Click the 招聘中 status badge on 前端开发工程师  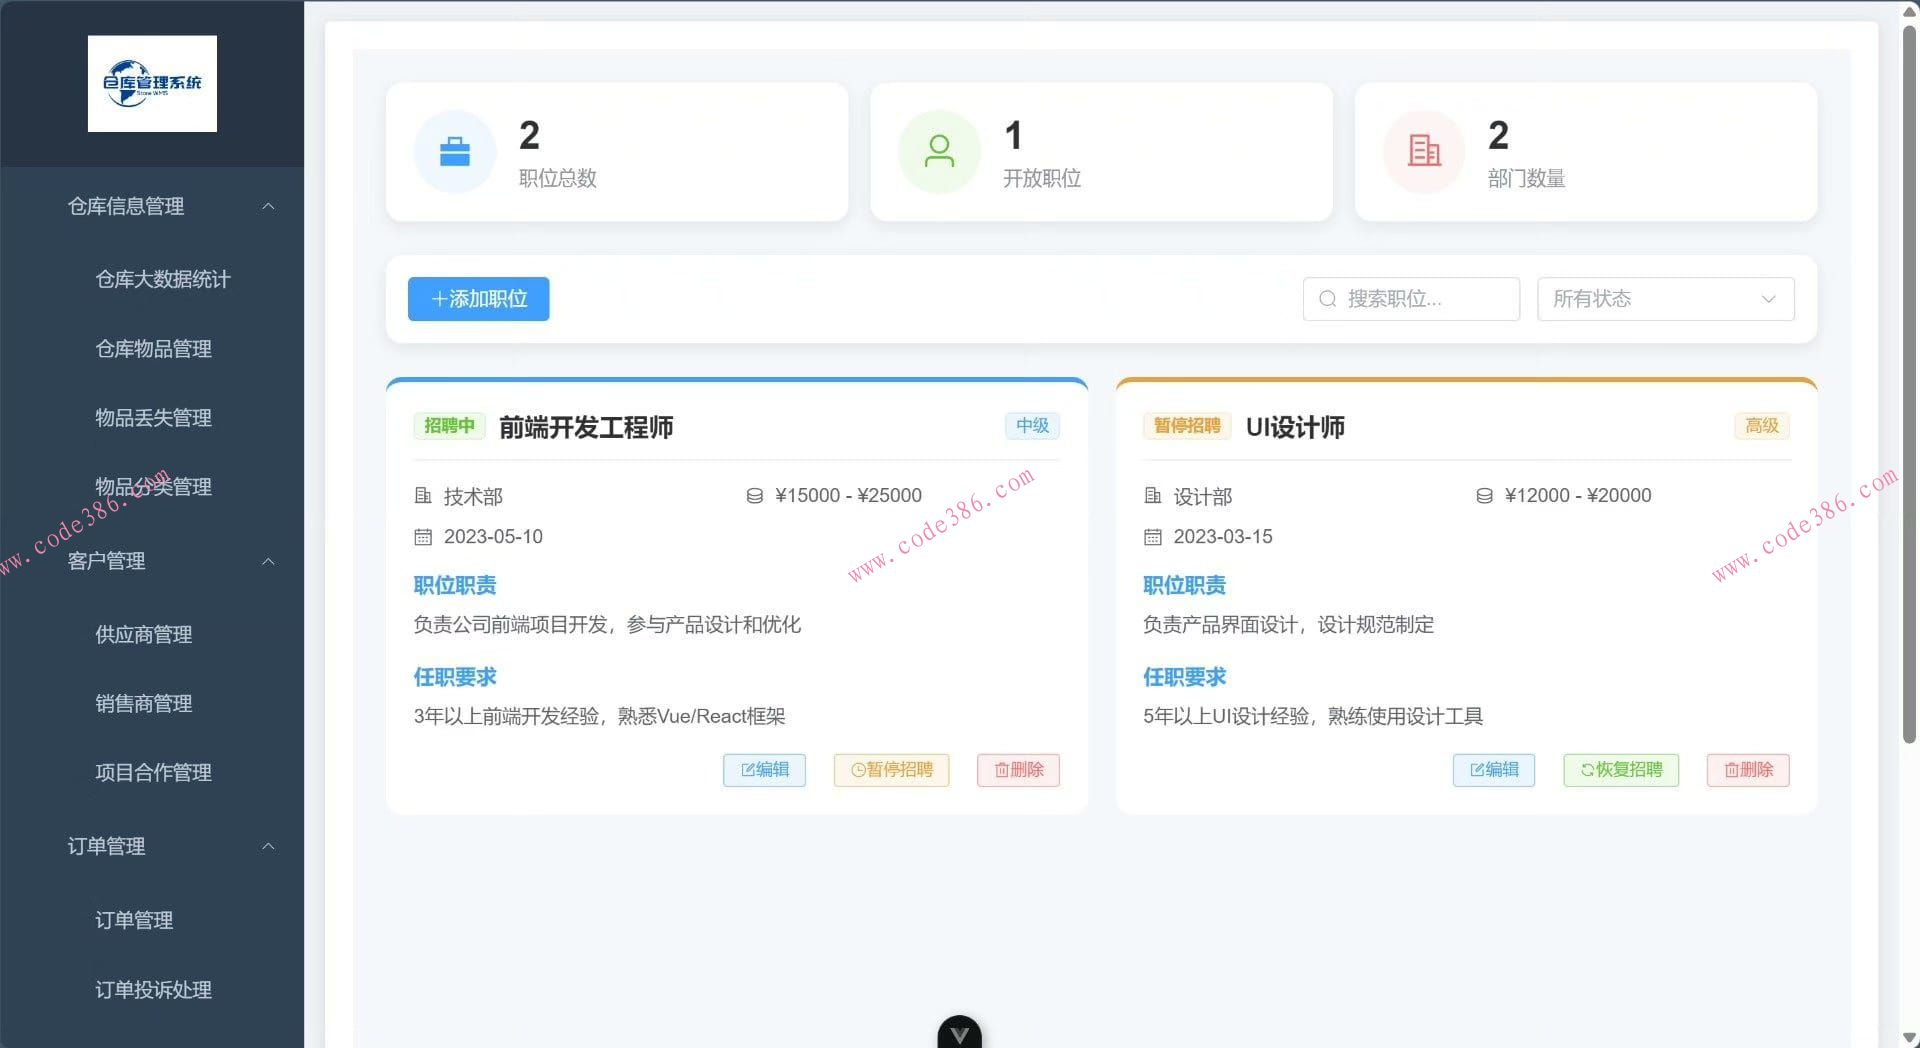tap(448, 426)
